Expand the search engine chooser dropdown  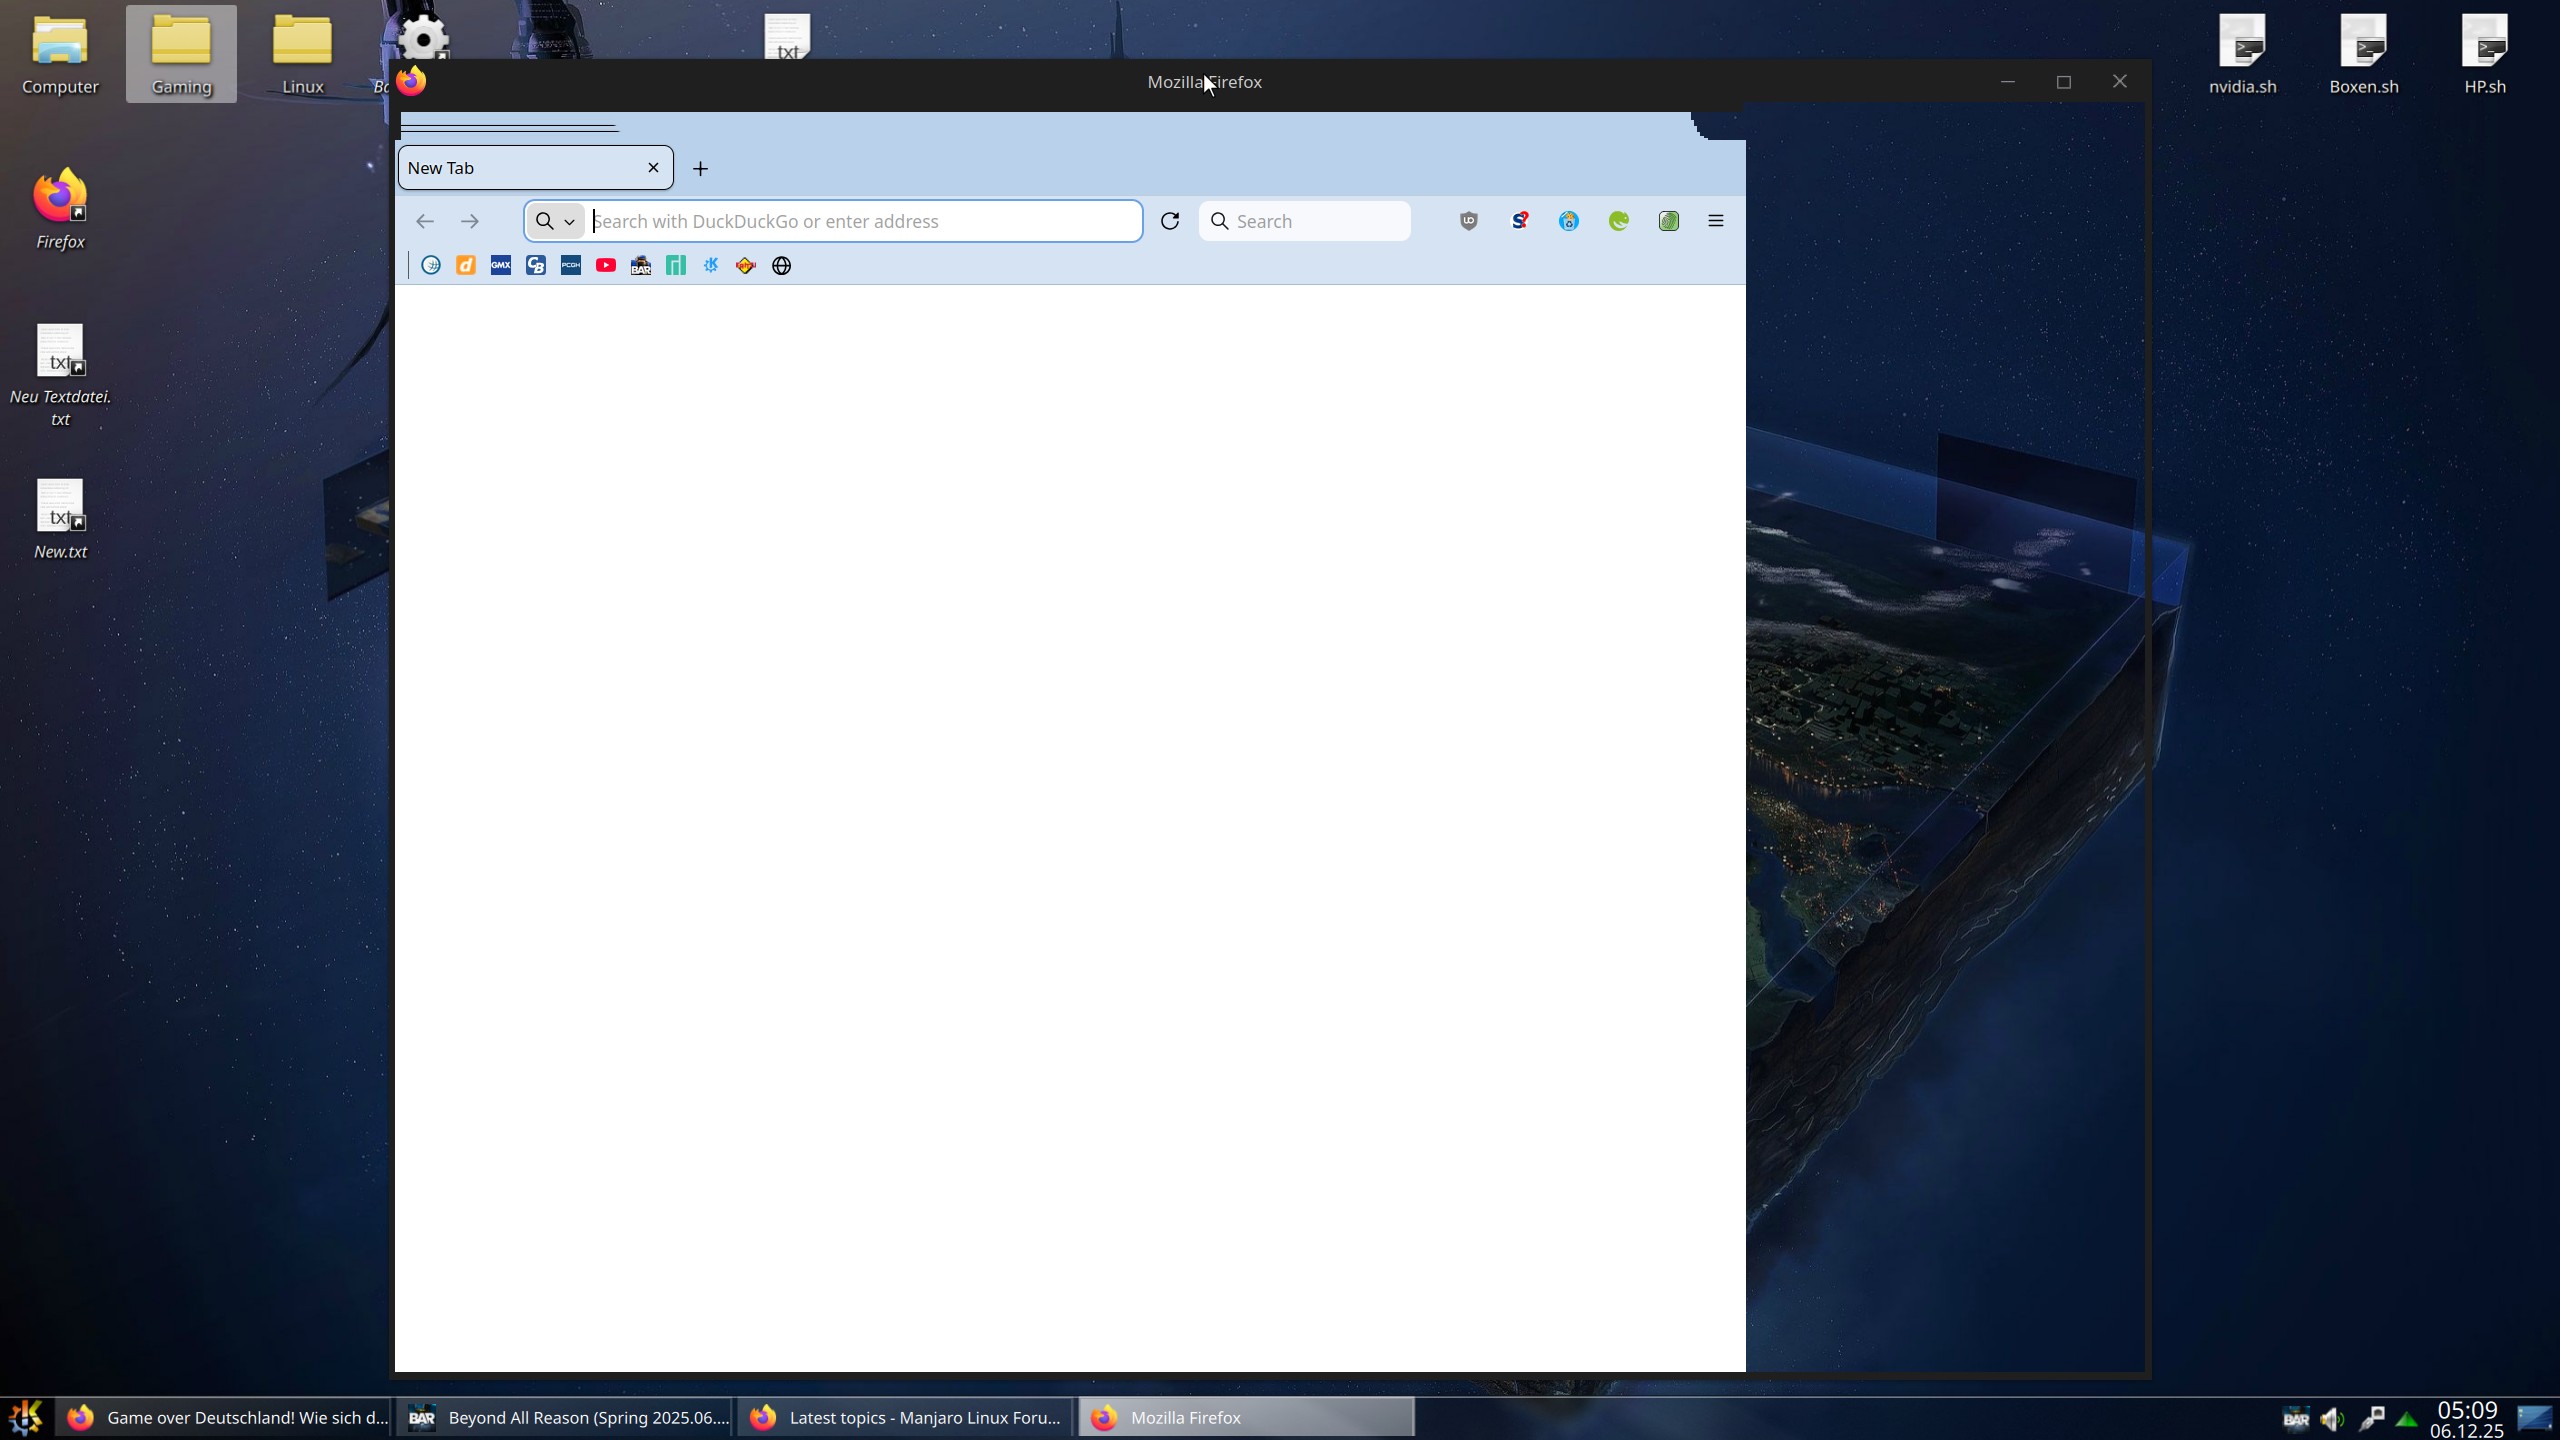click(x=556, y=221)
